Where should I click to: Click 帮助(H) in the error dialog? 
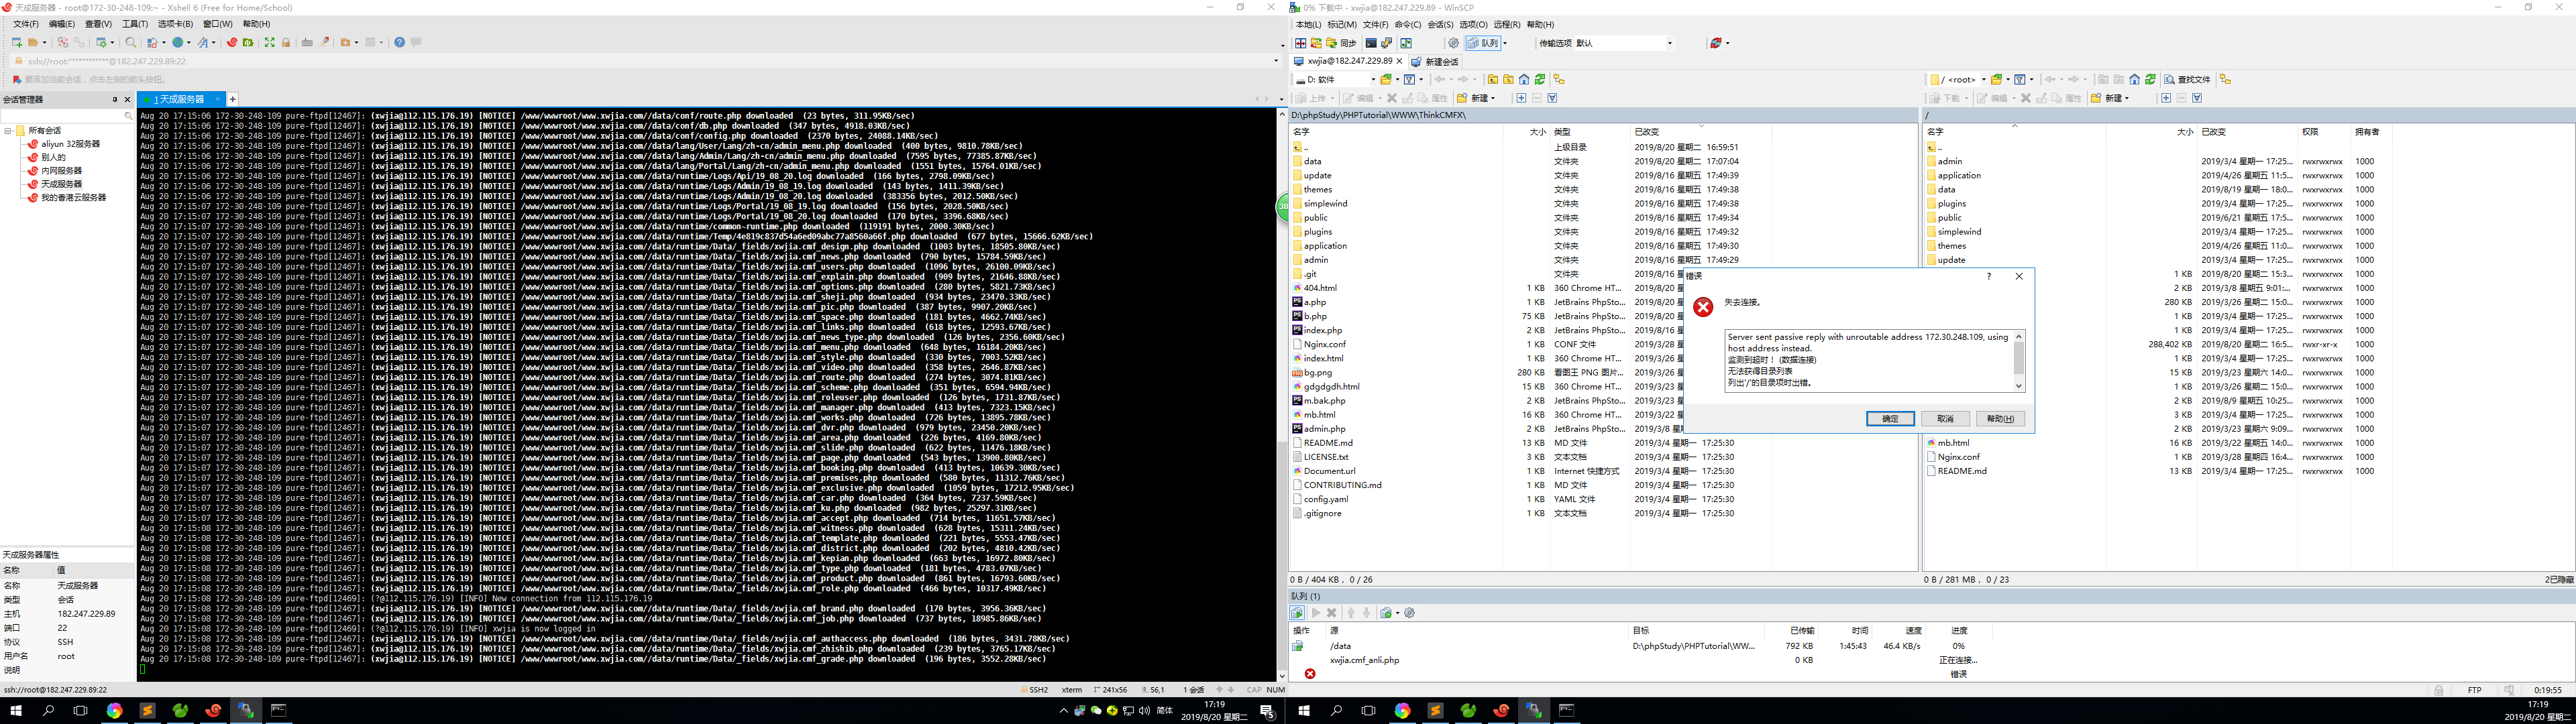coord(2000,419)
